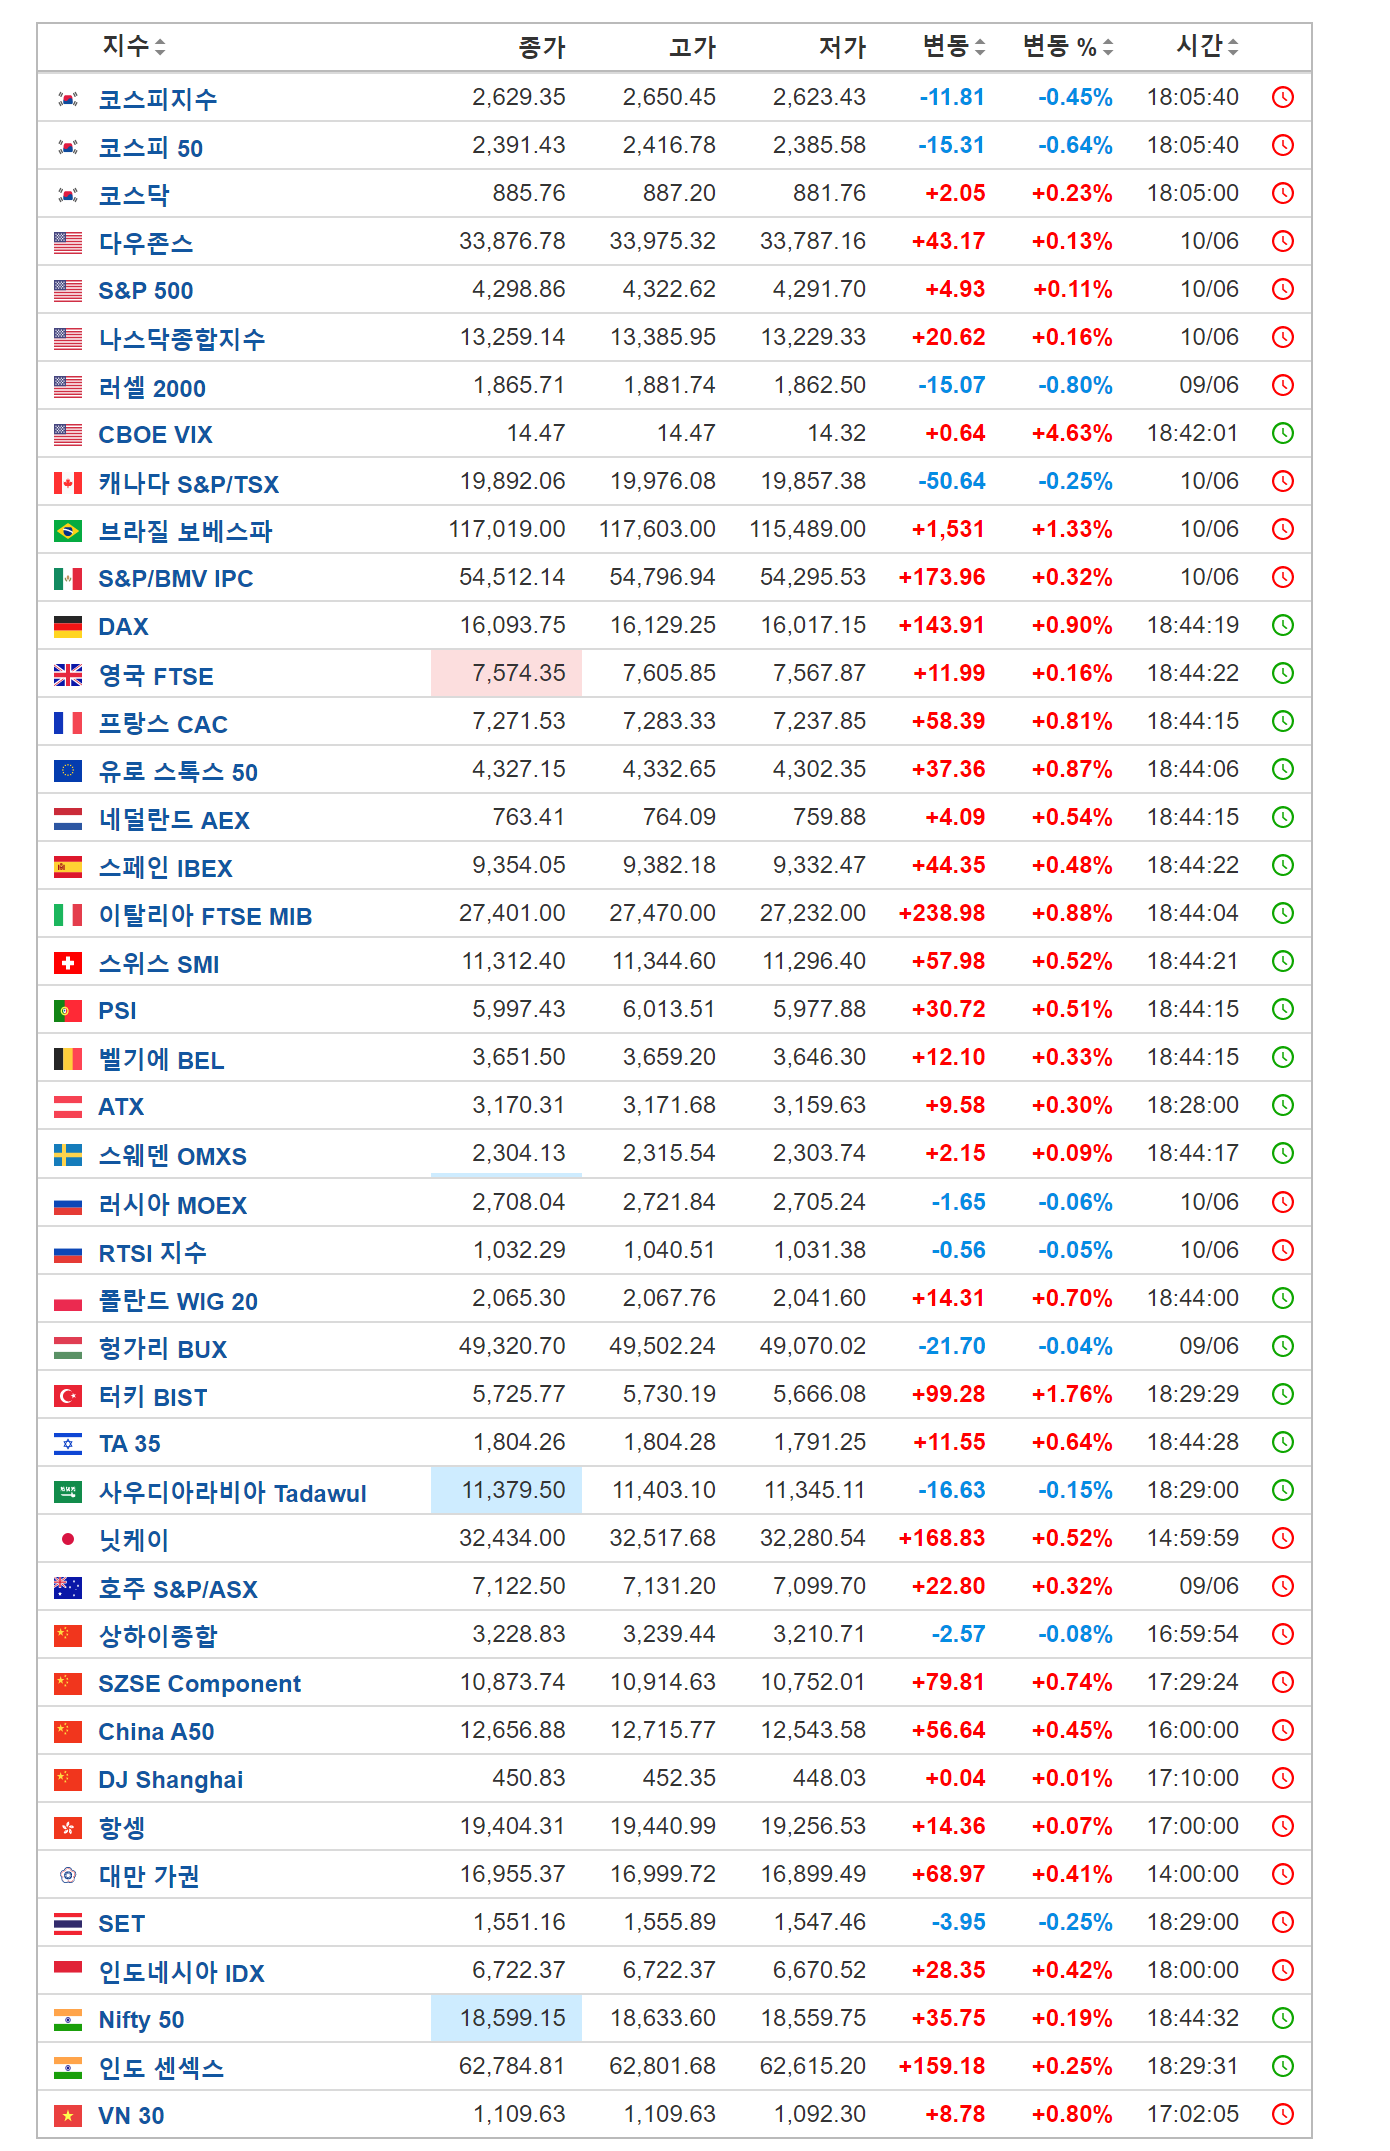This screenshot has width=1390, height=2151.
Task: Click the India flag beside 인도 센섹스
Action: click(68, 2067)
